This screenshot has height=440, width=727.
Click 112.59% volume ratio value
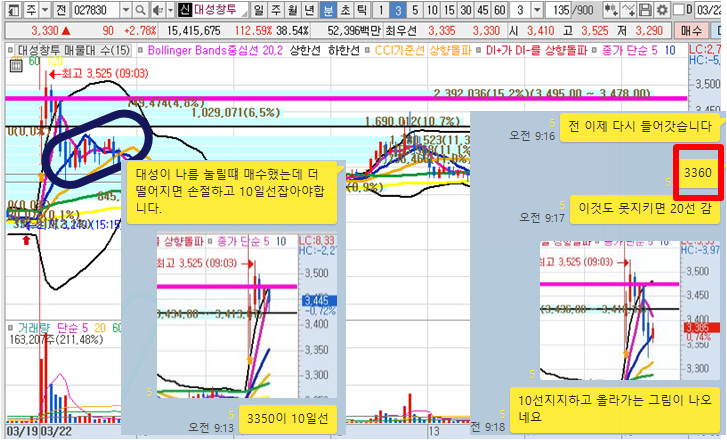[253, 31]
